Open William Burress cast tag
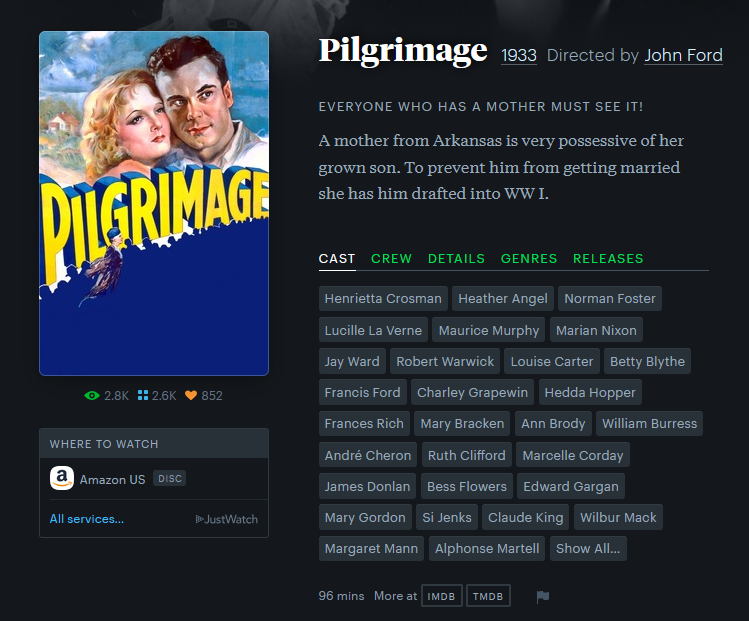The image size is (749, 621). [x=649, y=423]
